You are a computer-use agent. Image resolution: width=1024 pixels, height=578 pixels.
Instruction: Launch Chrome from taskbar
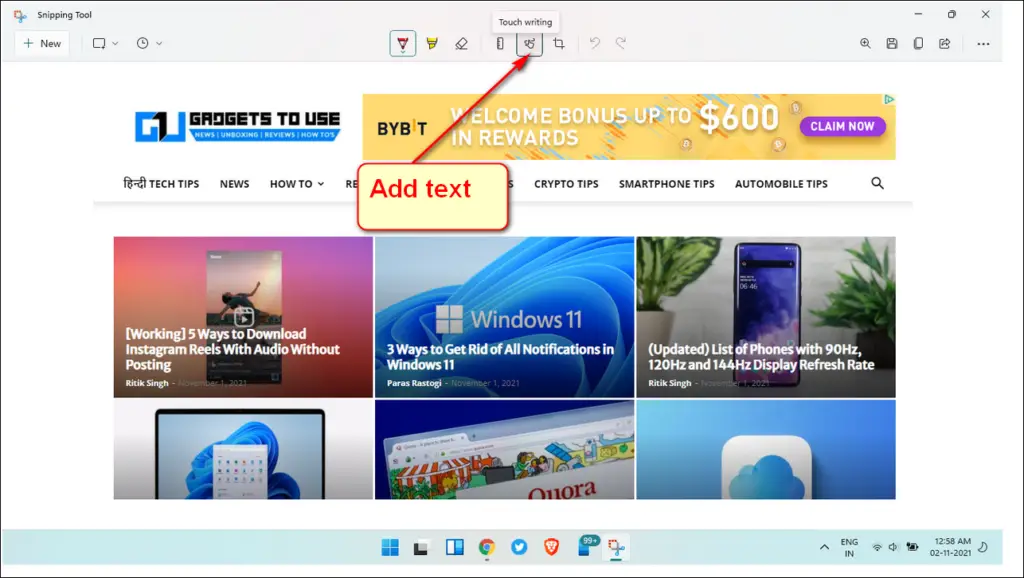pyautogui.click(x=487, y=547)
